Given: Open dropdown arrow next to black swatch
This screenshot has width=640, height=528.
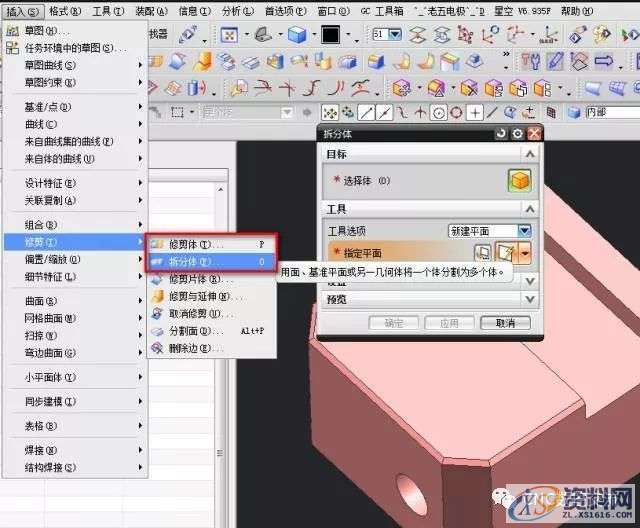Looking at the screenshot, I should click(x=348, y=35).
